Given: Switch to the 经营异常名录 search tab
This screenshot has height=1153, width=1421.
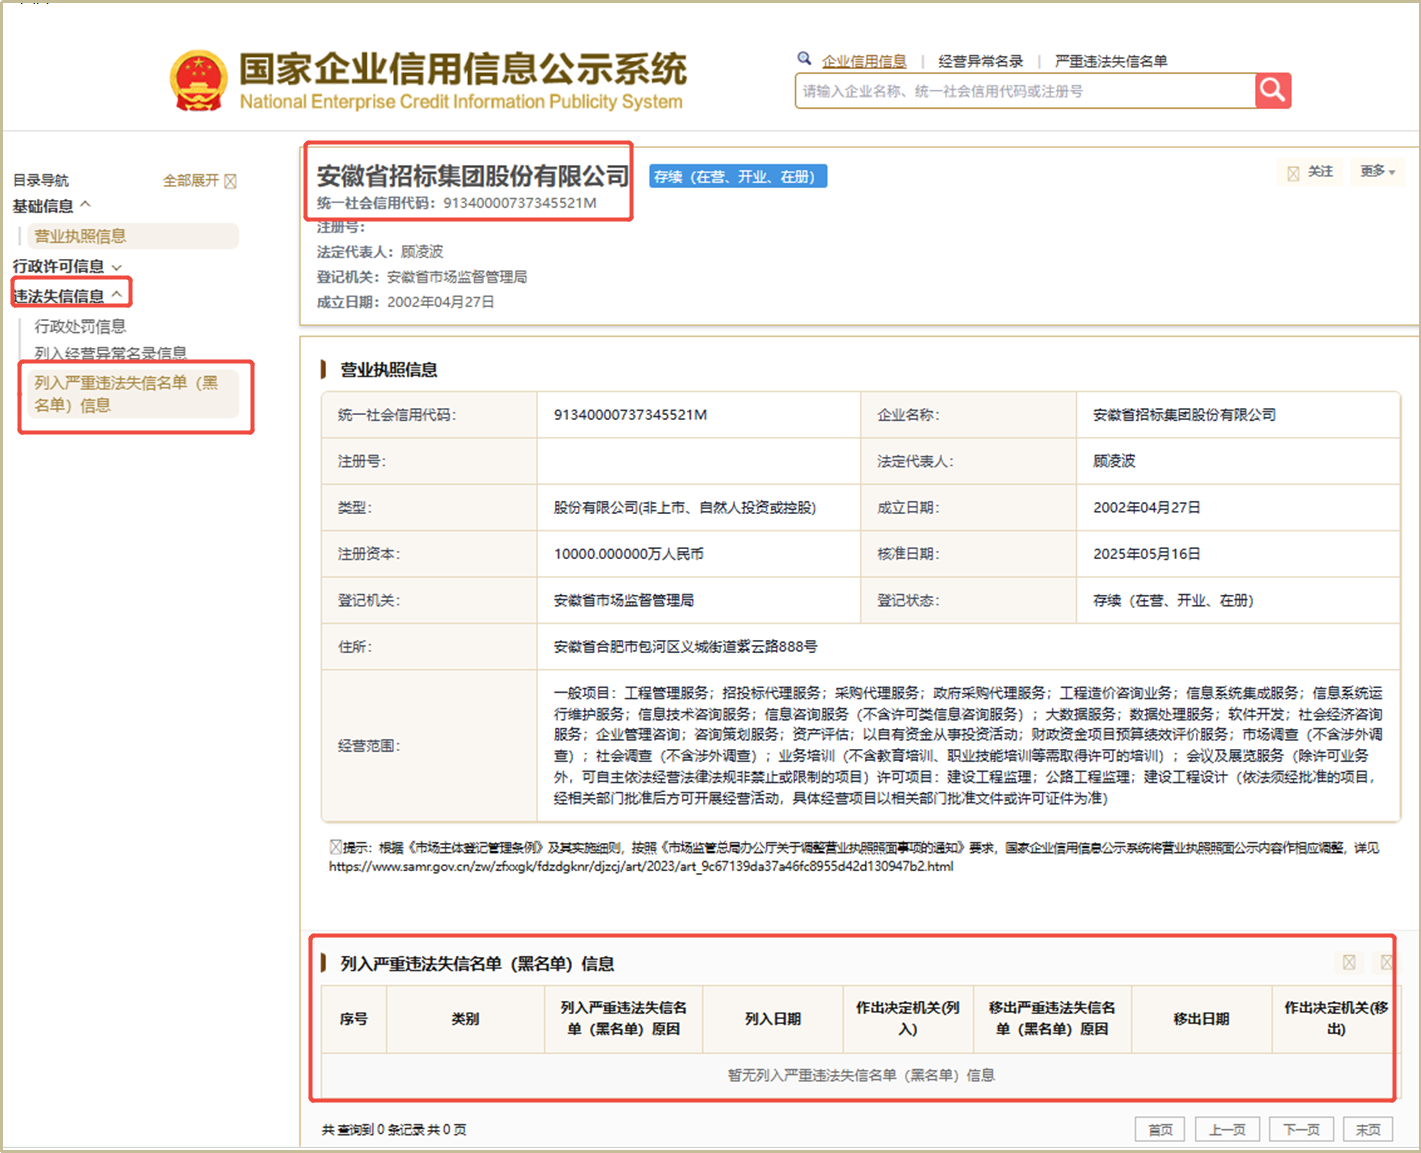Looking at the screenshot, I should point(981,61).
